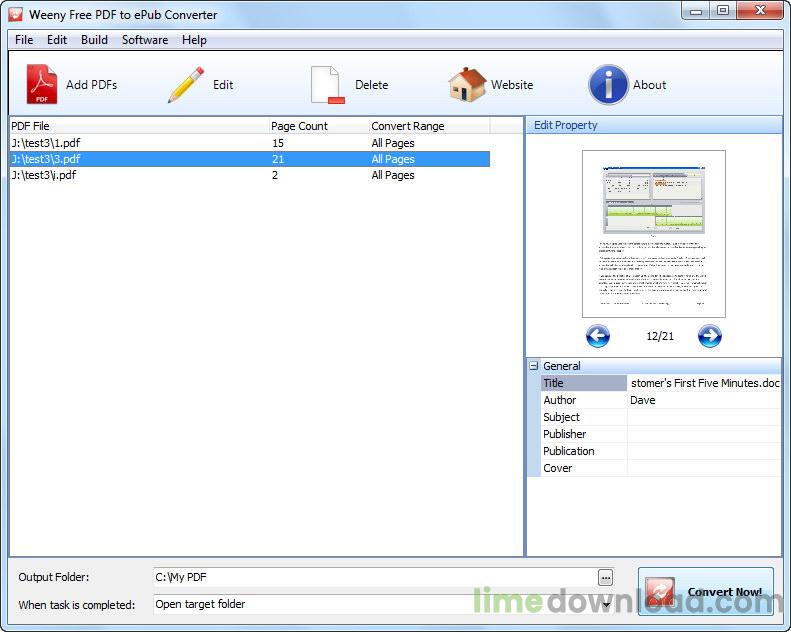
Task: Open the Website house icon
Action: tap(467, 84)
